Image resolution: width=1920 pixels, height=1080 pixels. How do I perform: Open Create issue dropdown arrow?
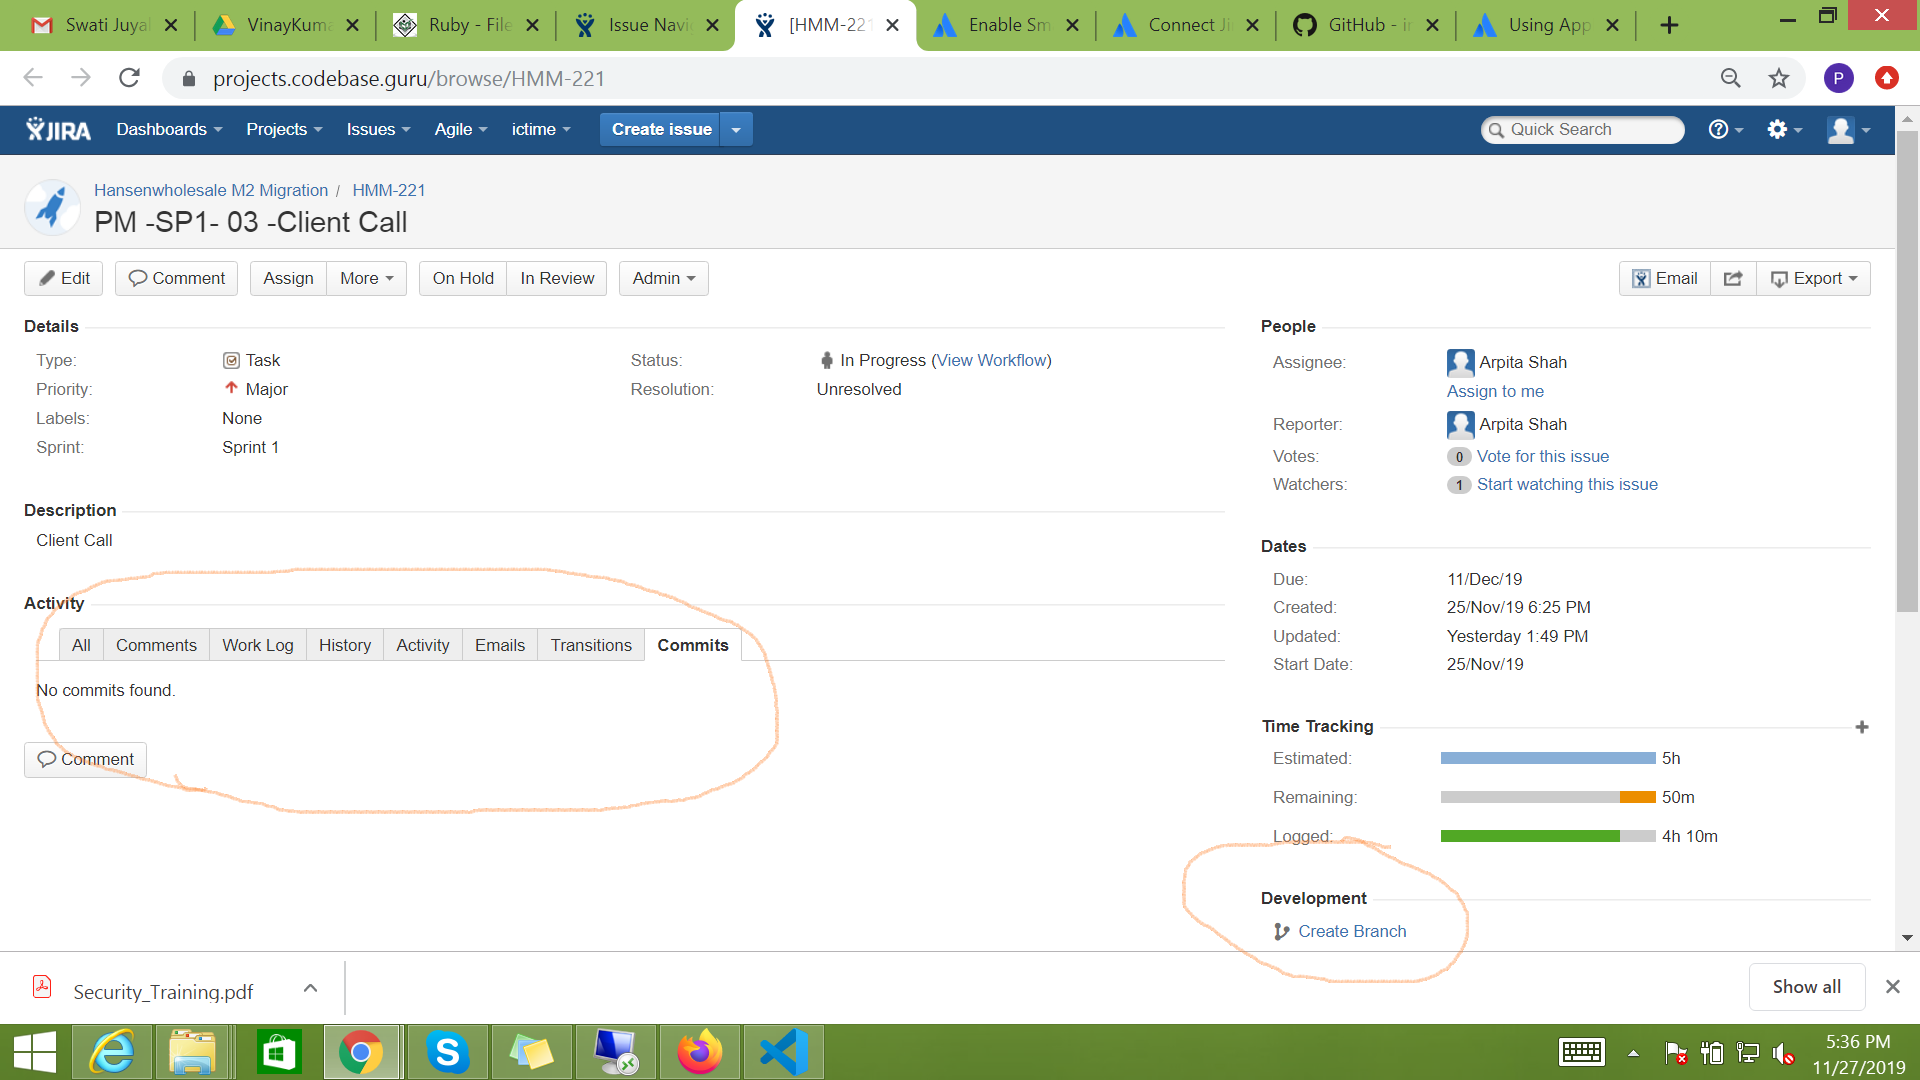click(736, 130)
